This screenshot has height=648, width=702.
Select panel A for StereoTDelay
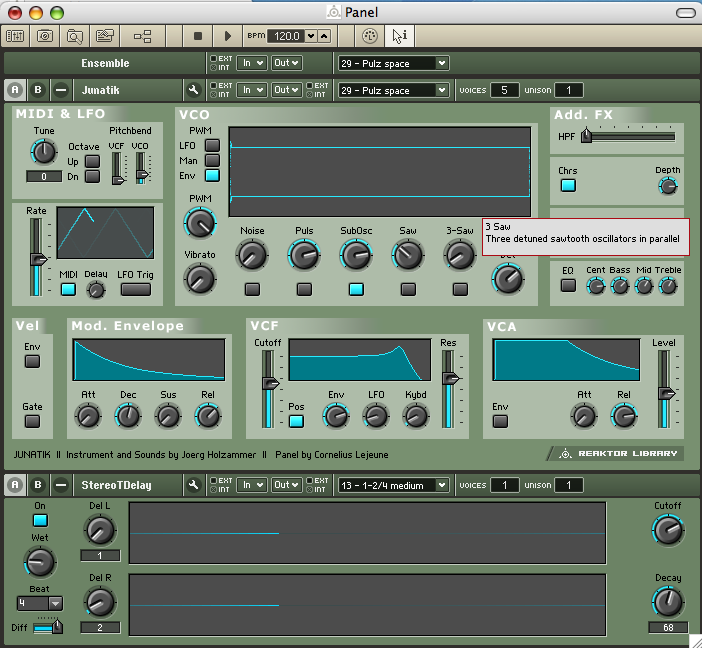coord(15,485)
